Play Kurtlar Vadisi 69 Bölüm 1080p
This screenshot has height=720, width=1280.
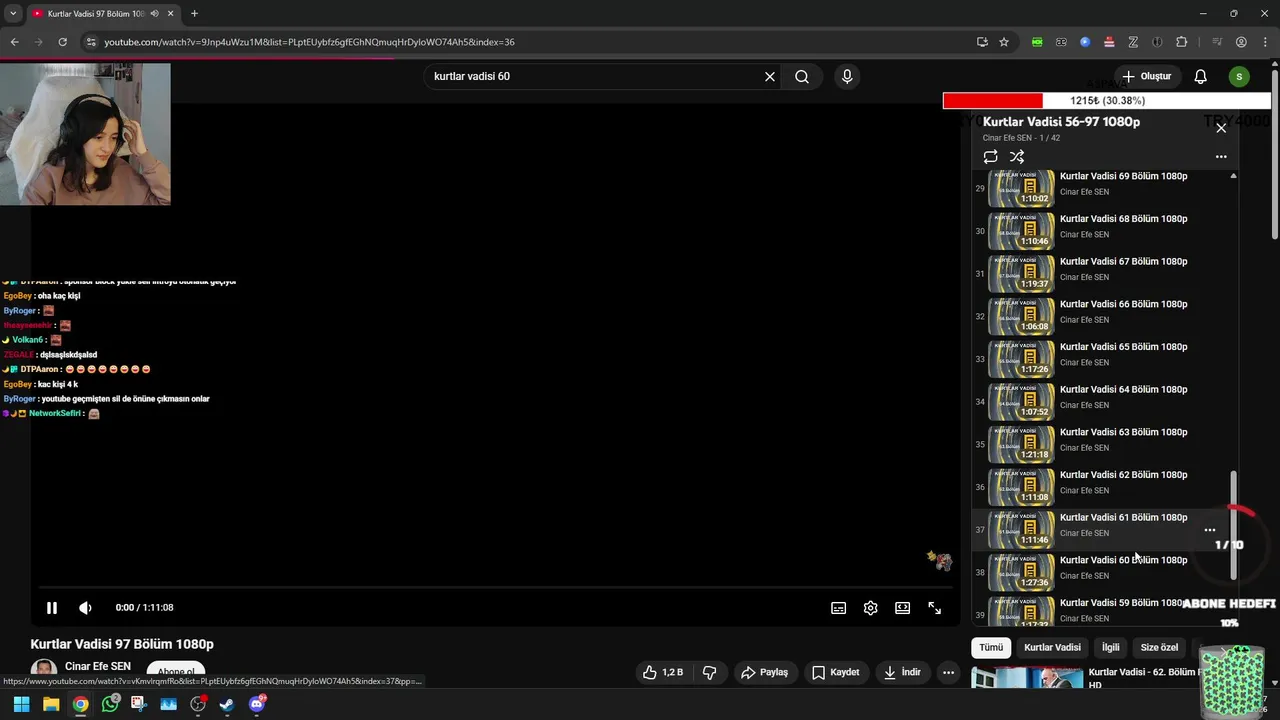tap(1123, 176)
